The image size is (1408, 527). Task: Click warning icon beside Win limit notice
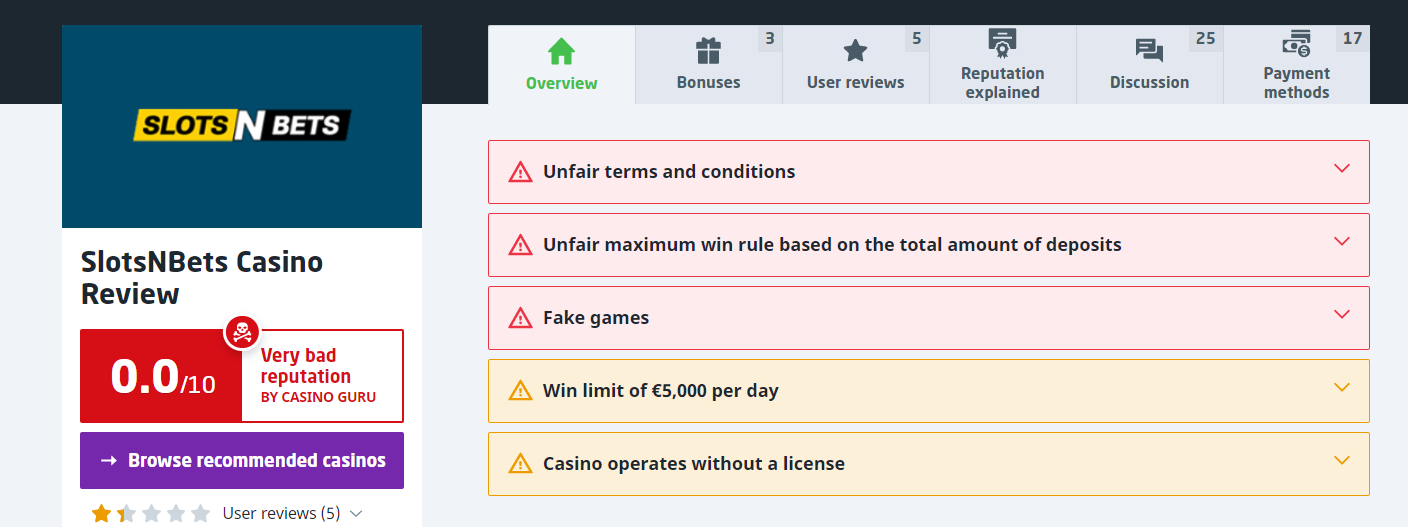pos(520,391)
